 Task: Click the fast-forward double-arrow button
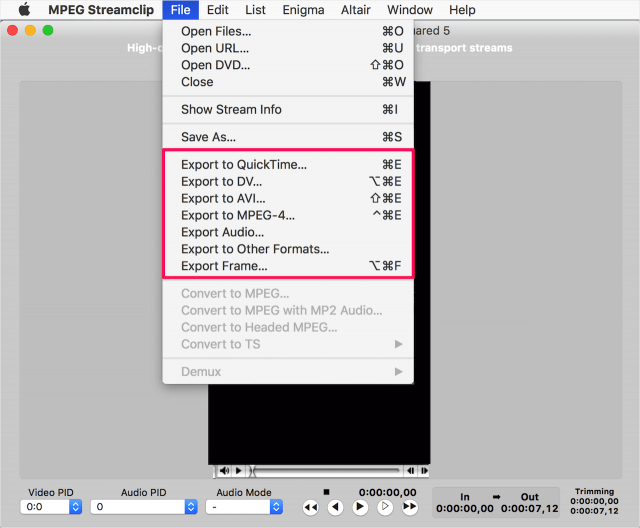tap(410, 507)
